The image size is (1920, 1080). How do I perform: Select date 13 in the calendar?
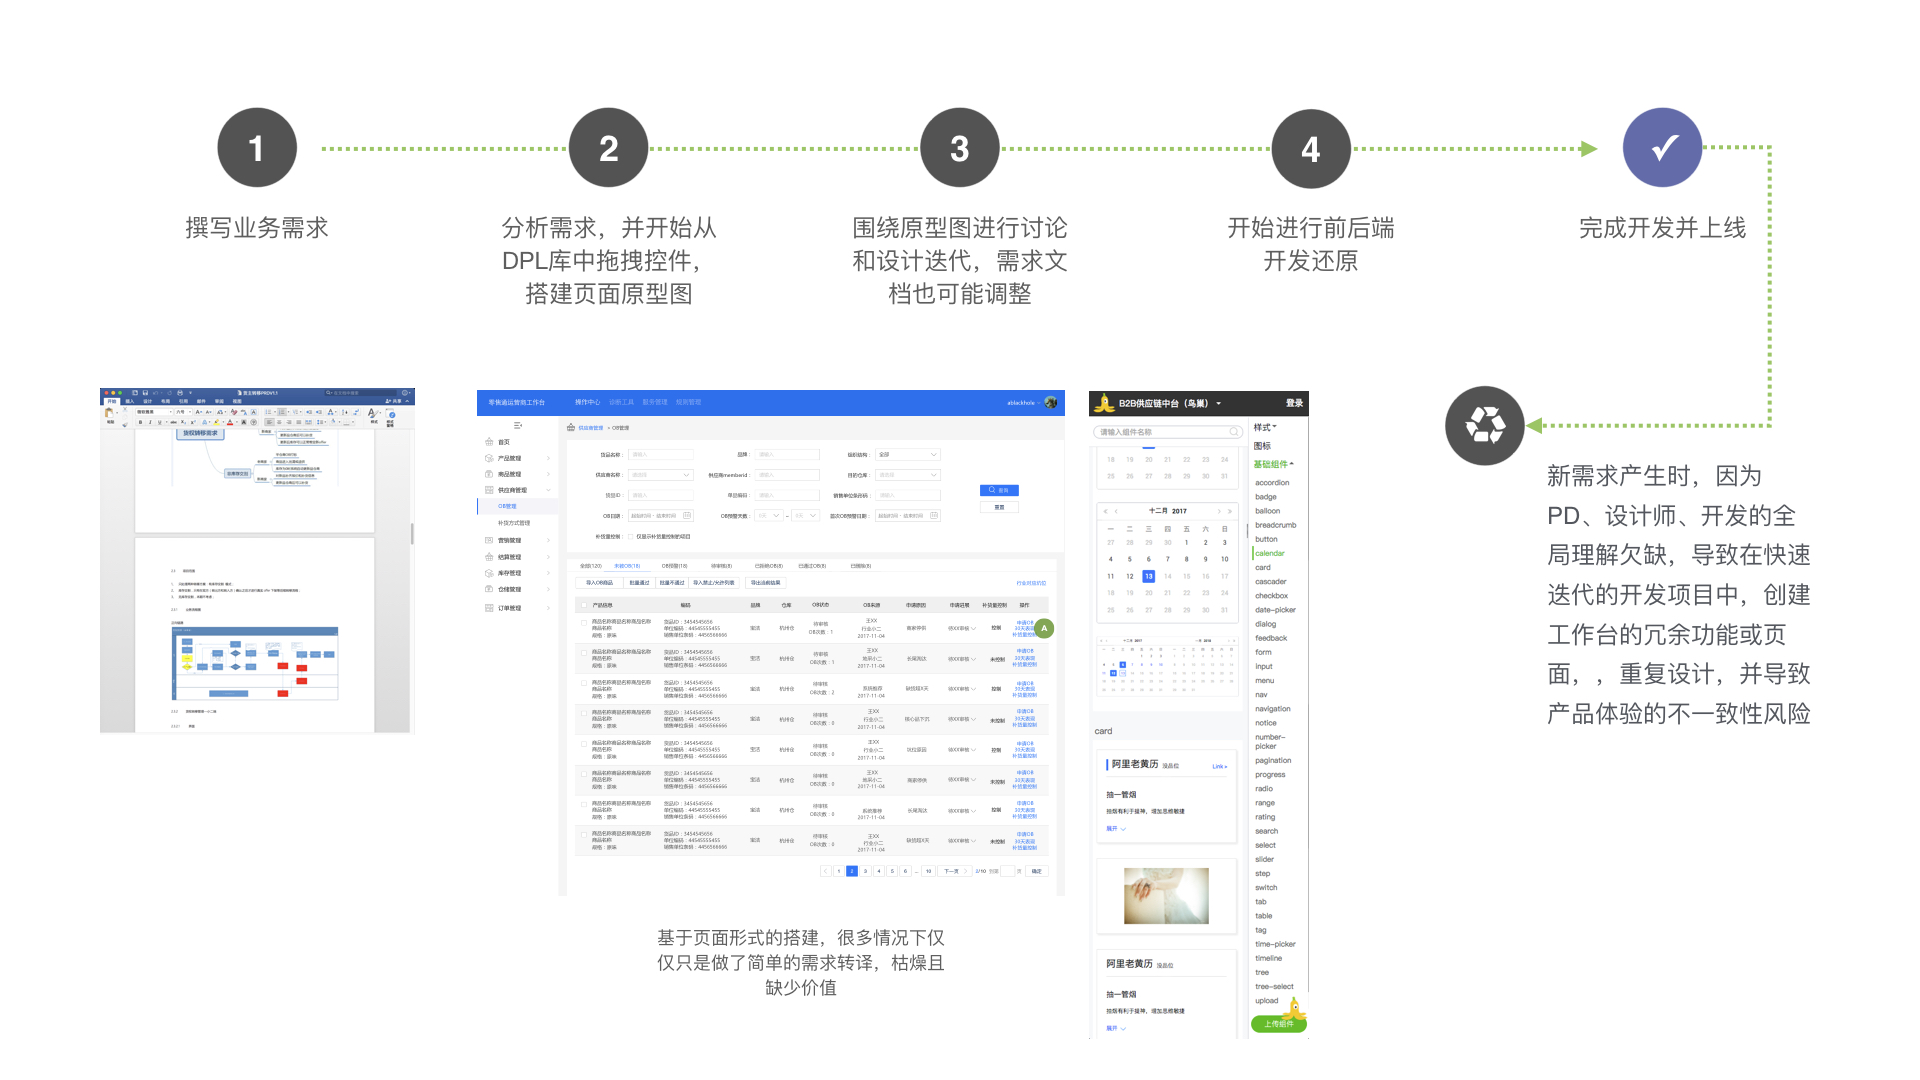tap(1149, 576)
